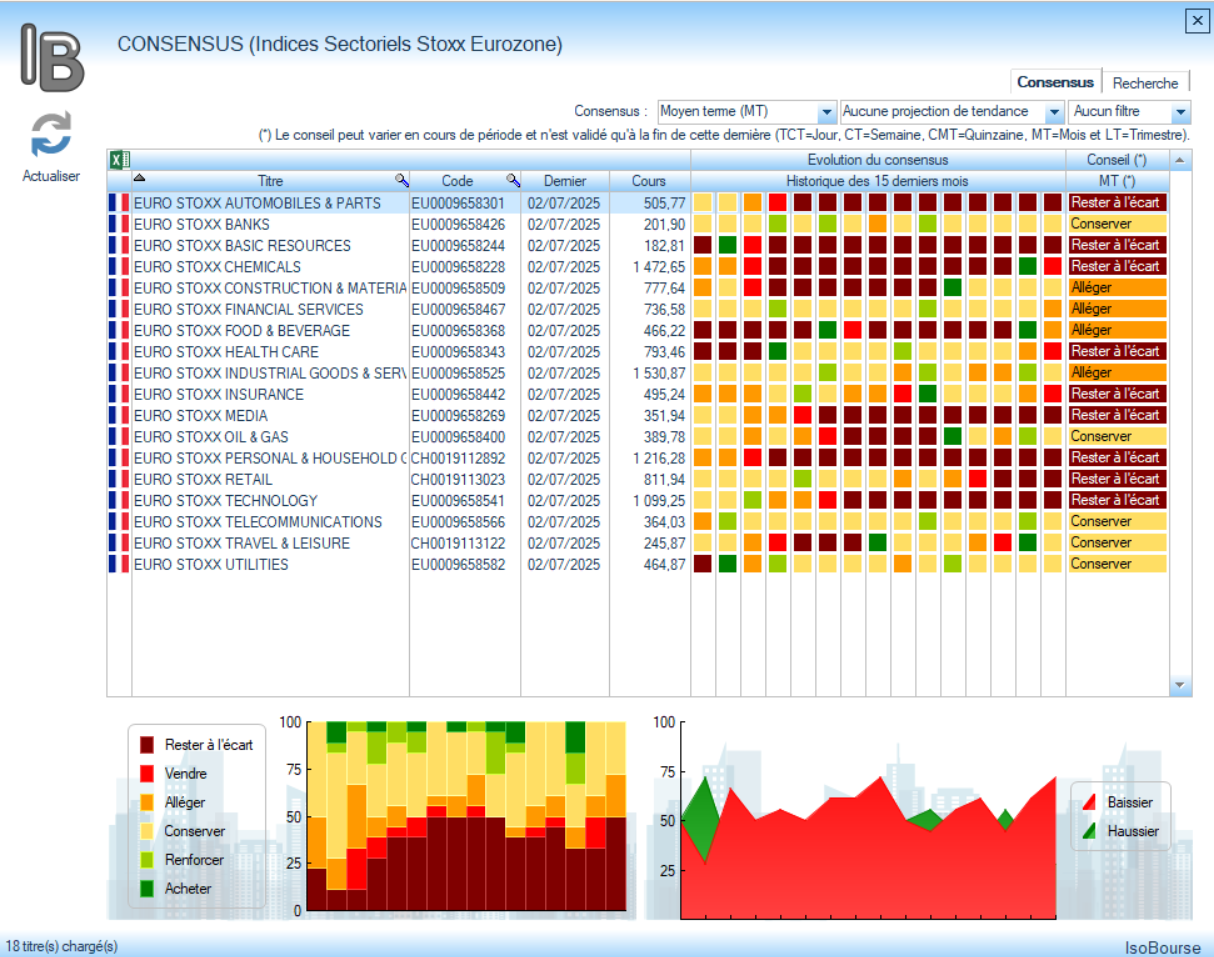Switch to the Consensus tab
1214x957 pixels.
1055,83
